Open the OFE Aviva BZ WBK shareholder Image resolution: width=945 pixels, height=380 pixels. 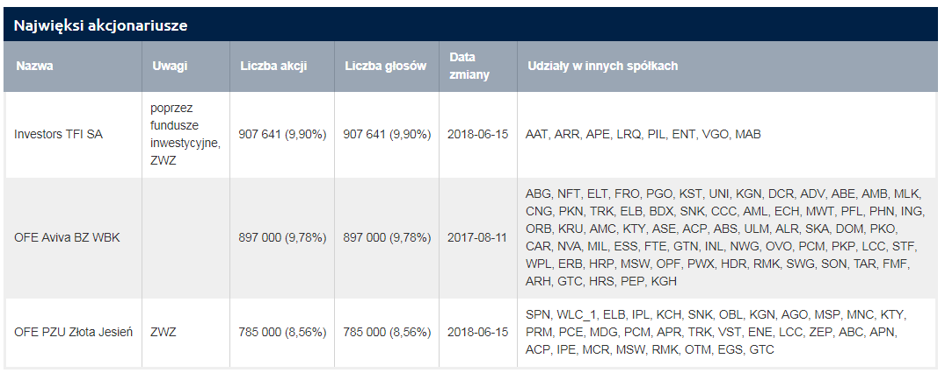pos(67,237)
